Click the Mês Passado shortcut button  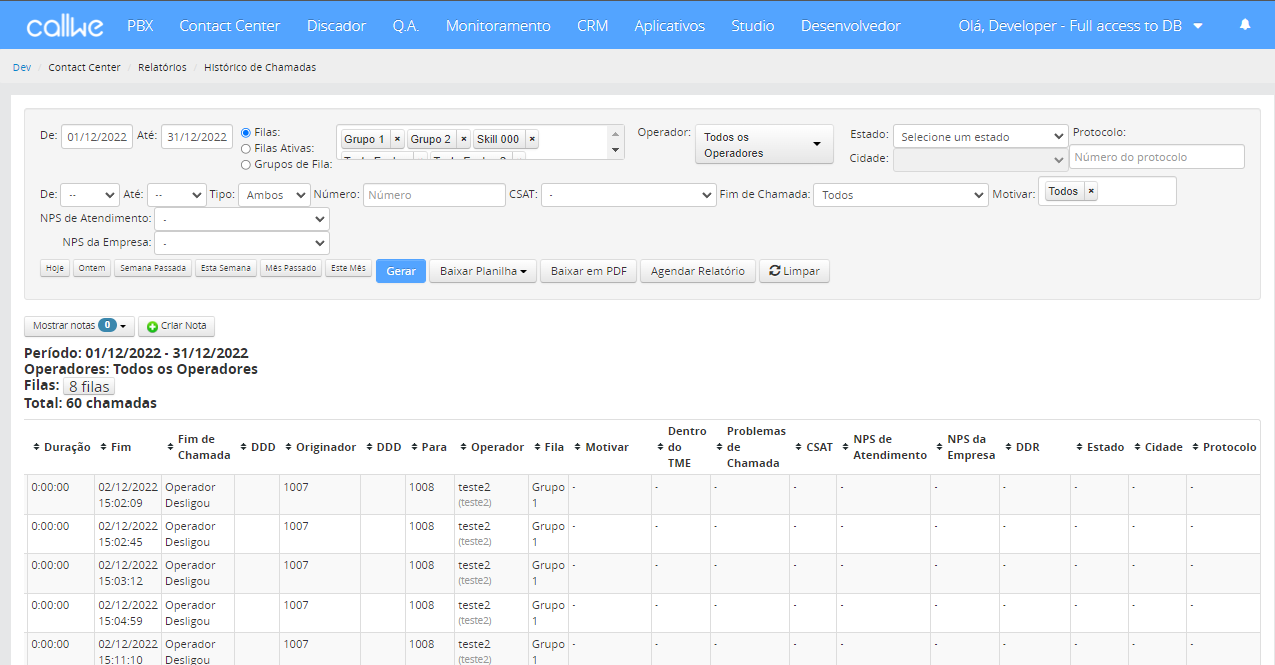[291, 268]
